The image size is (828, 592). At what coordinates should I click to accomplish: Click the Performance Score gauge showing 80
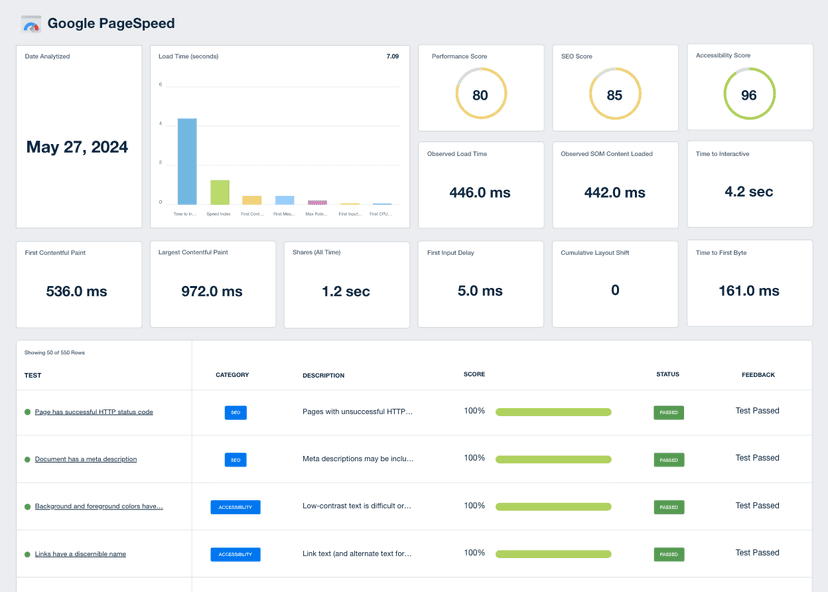(x=481, y=94)
